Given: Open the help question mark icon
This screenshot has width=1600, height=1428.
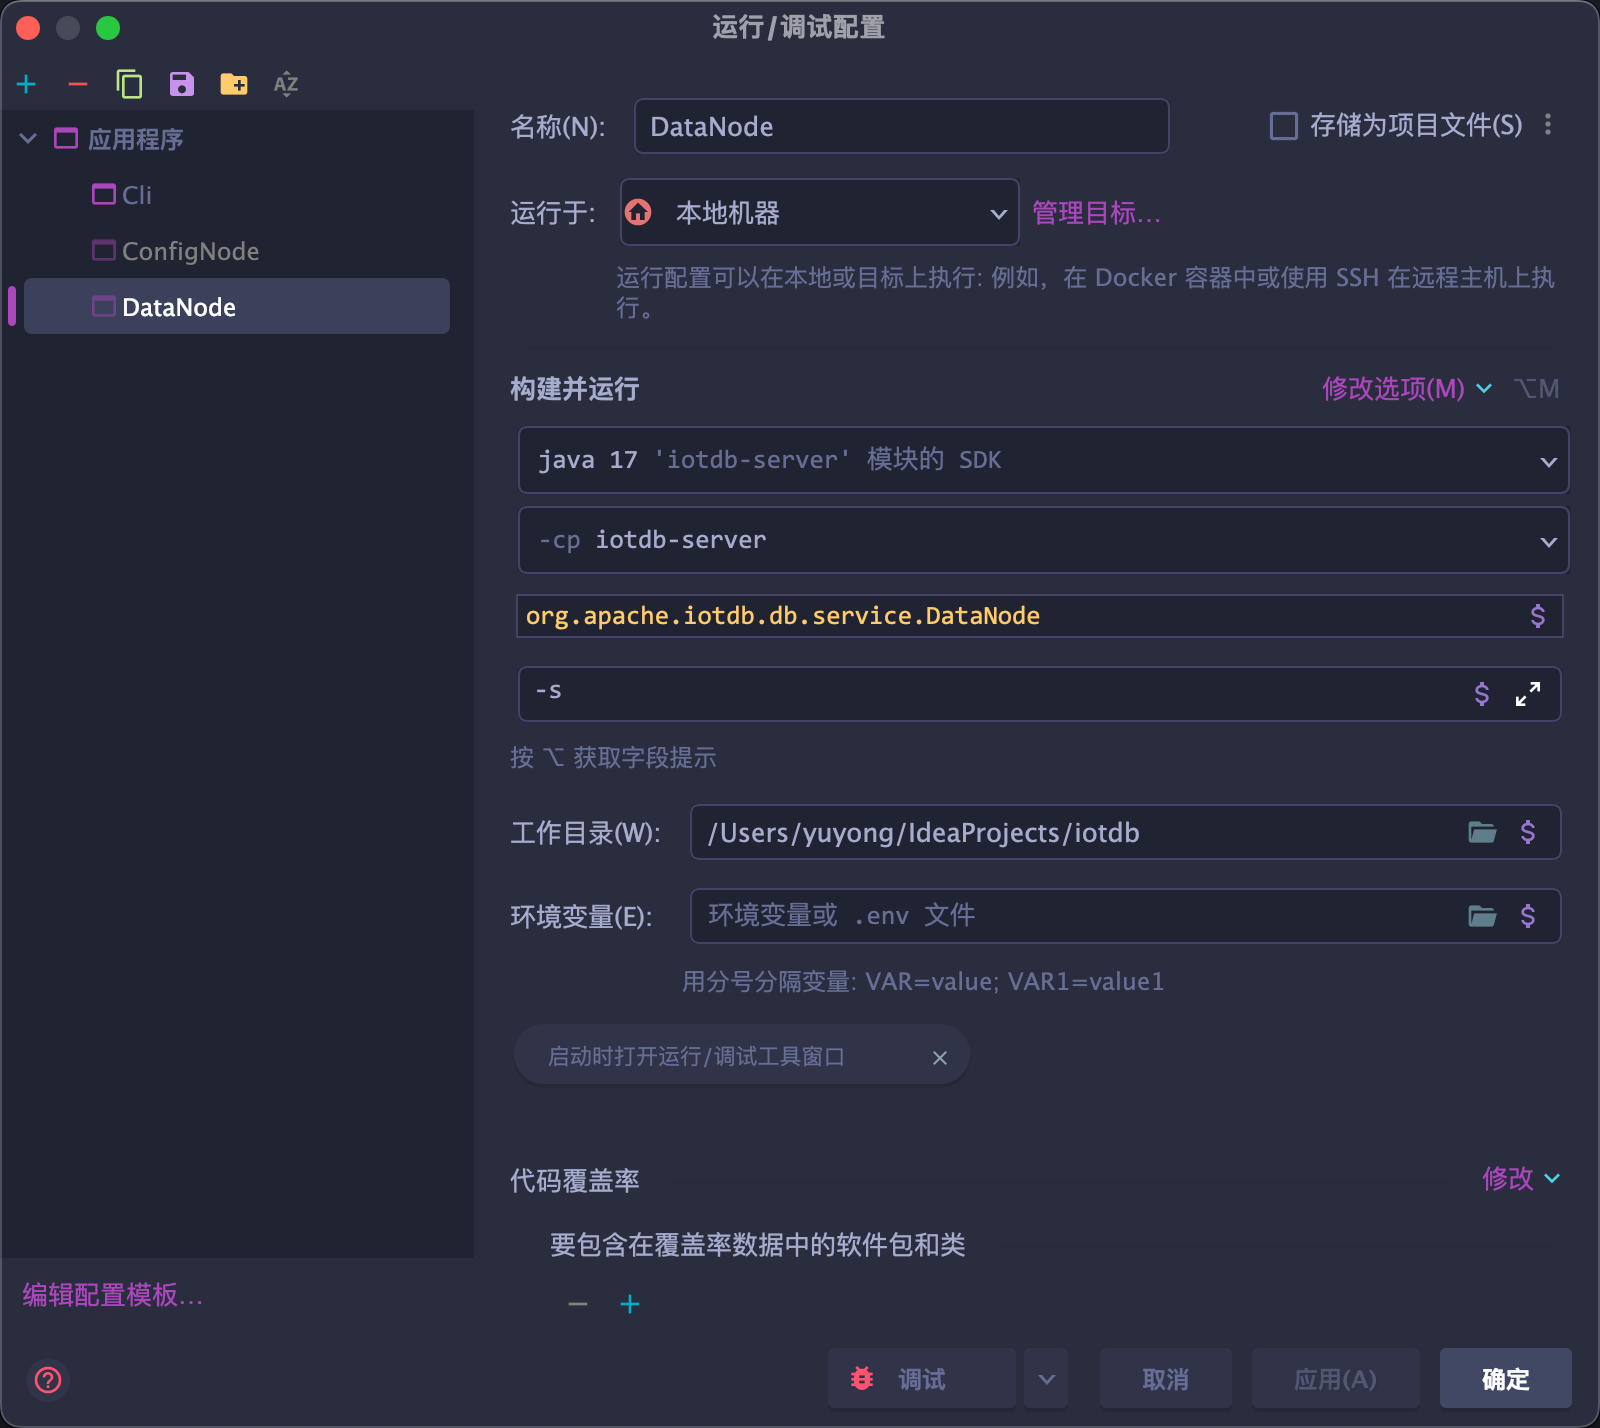Looking at the screenshot, I should pos(48,1380).
